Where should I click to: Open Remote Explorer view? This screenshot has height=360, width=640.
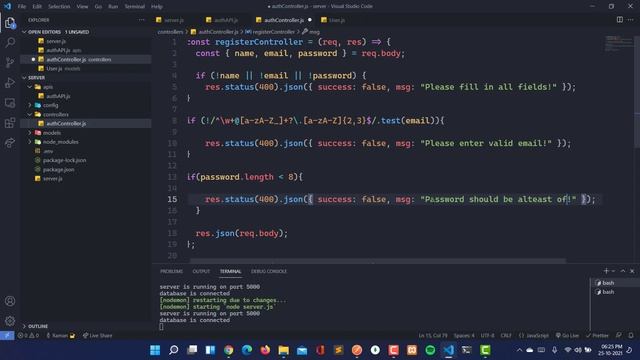click(x=10, y=102)
